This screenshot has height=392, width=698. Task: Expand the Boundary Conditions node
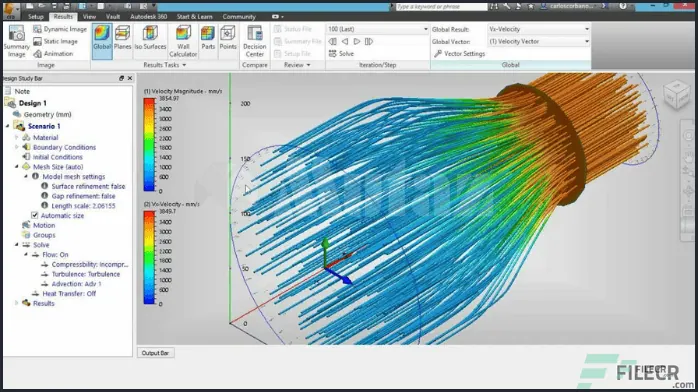tap(17, 147)
